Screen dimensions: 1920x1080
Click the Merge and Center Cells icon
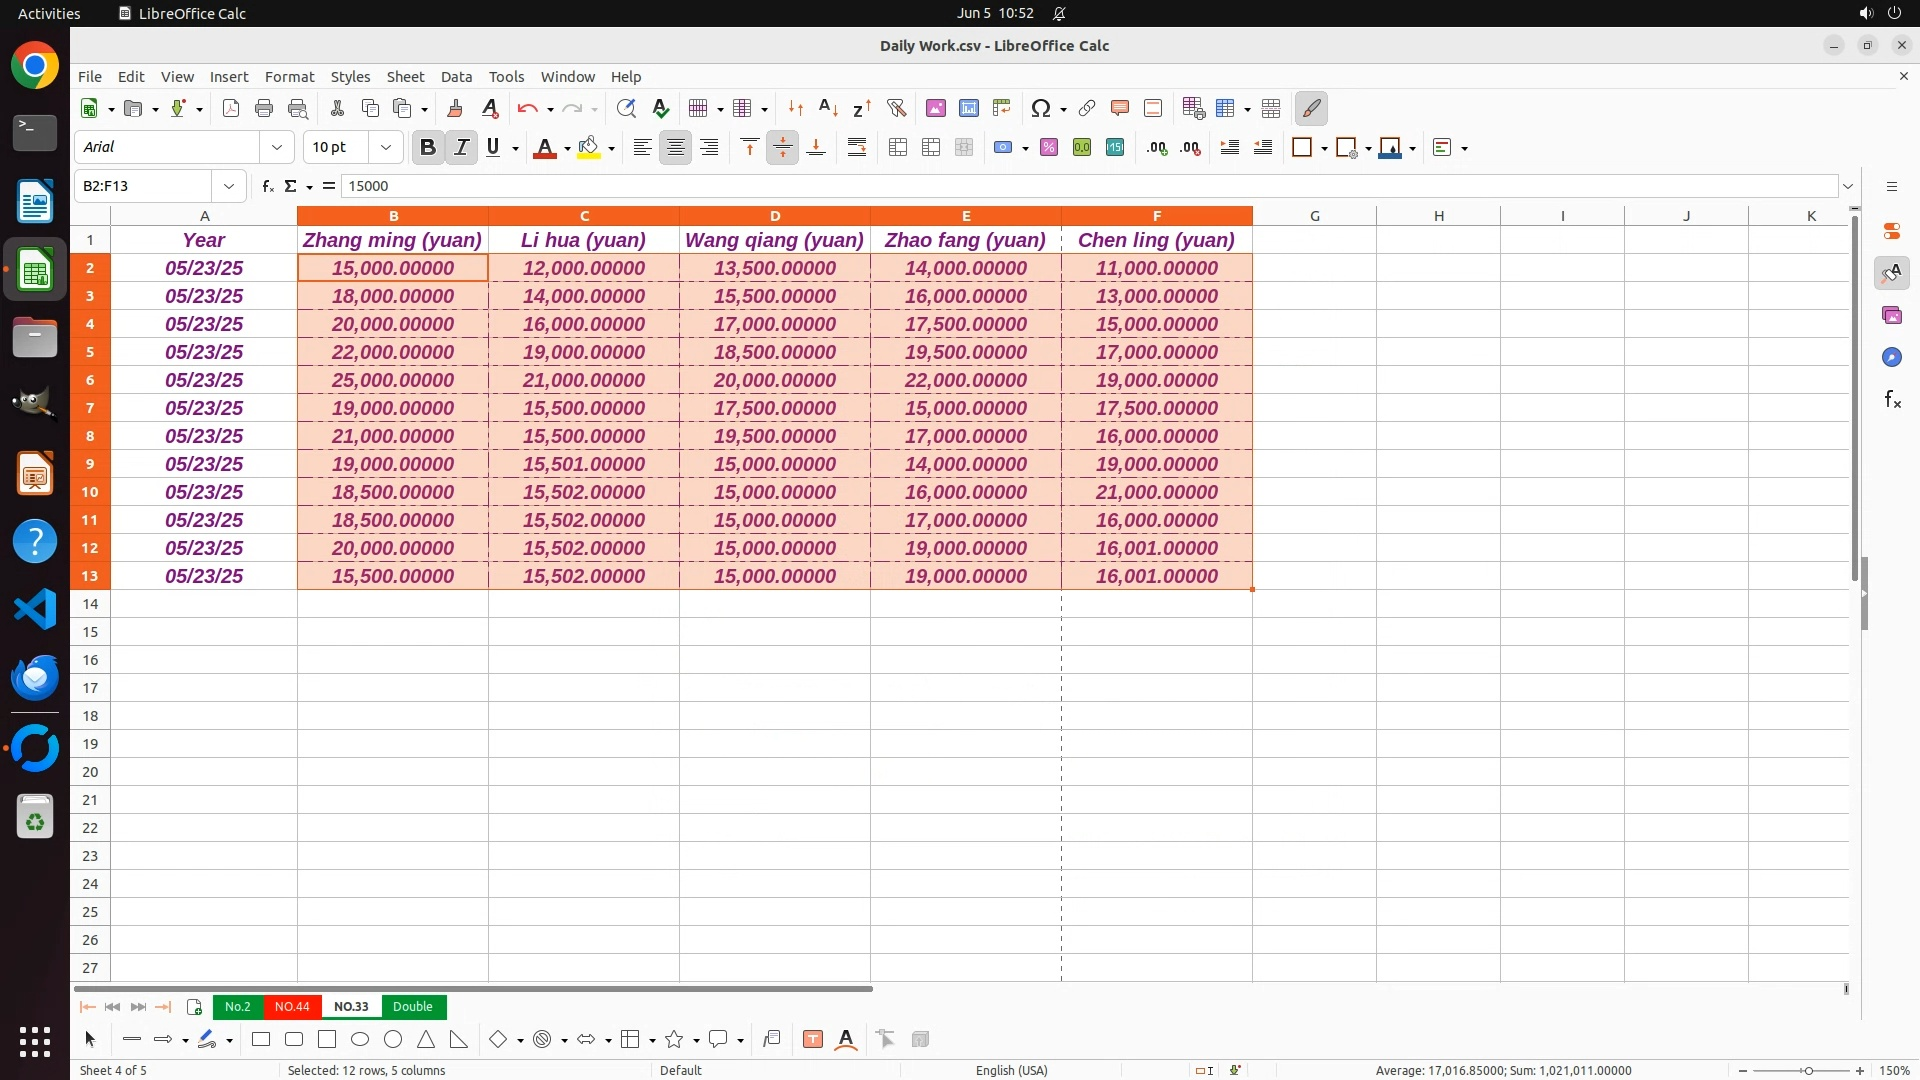point(898,147)
